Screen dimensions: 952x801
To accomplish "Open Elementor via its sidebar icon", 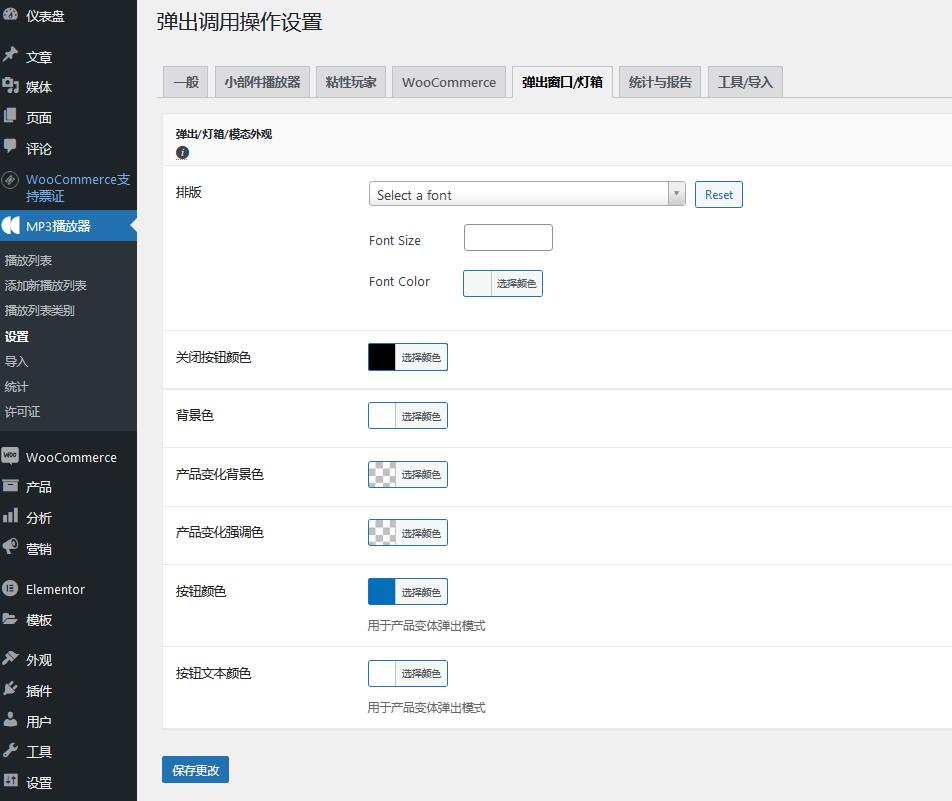I will (10, 588).
